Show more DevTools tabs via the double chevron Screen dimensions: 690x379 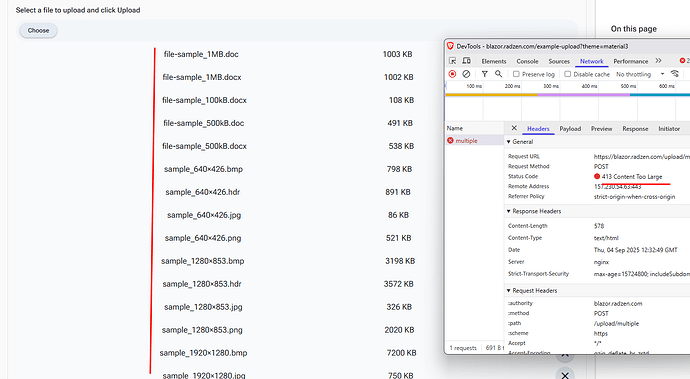(x=658, y=61)
